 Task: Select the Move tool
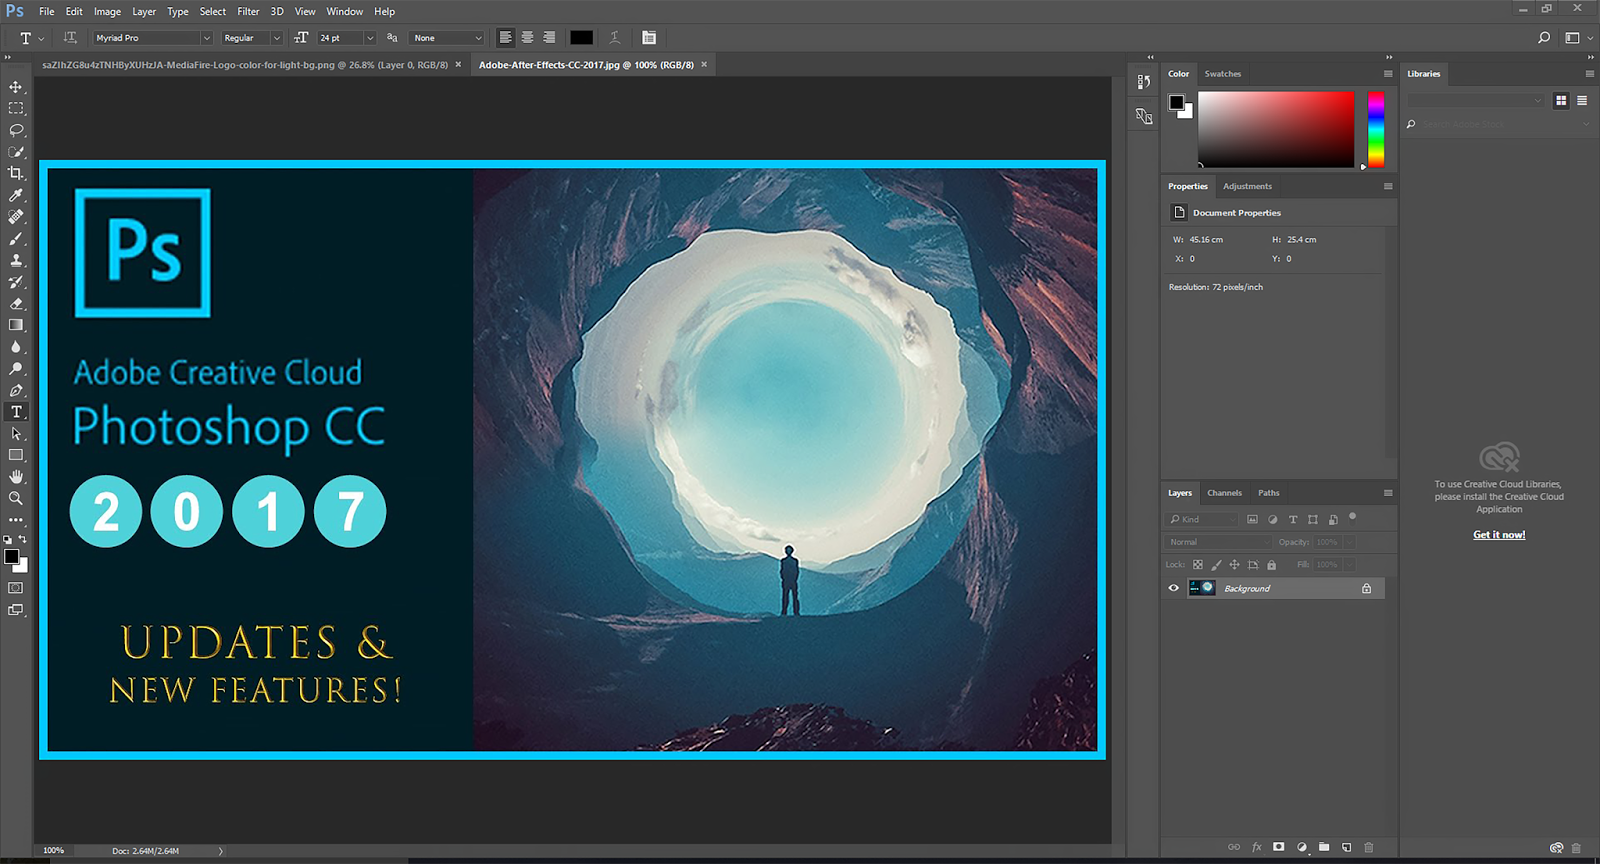coord(16,87)
